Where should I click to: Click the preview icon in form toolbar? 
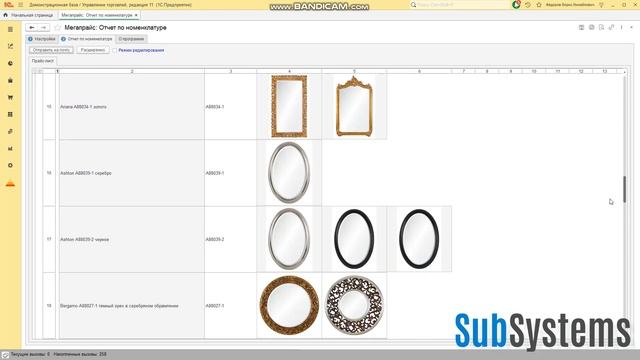point(601,27)
